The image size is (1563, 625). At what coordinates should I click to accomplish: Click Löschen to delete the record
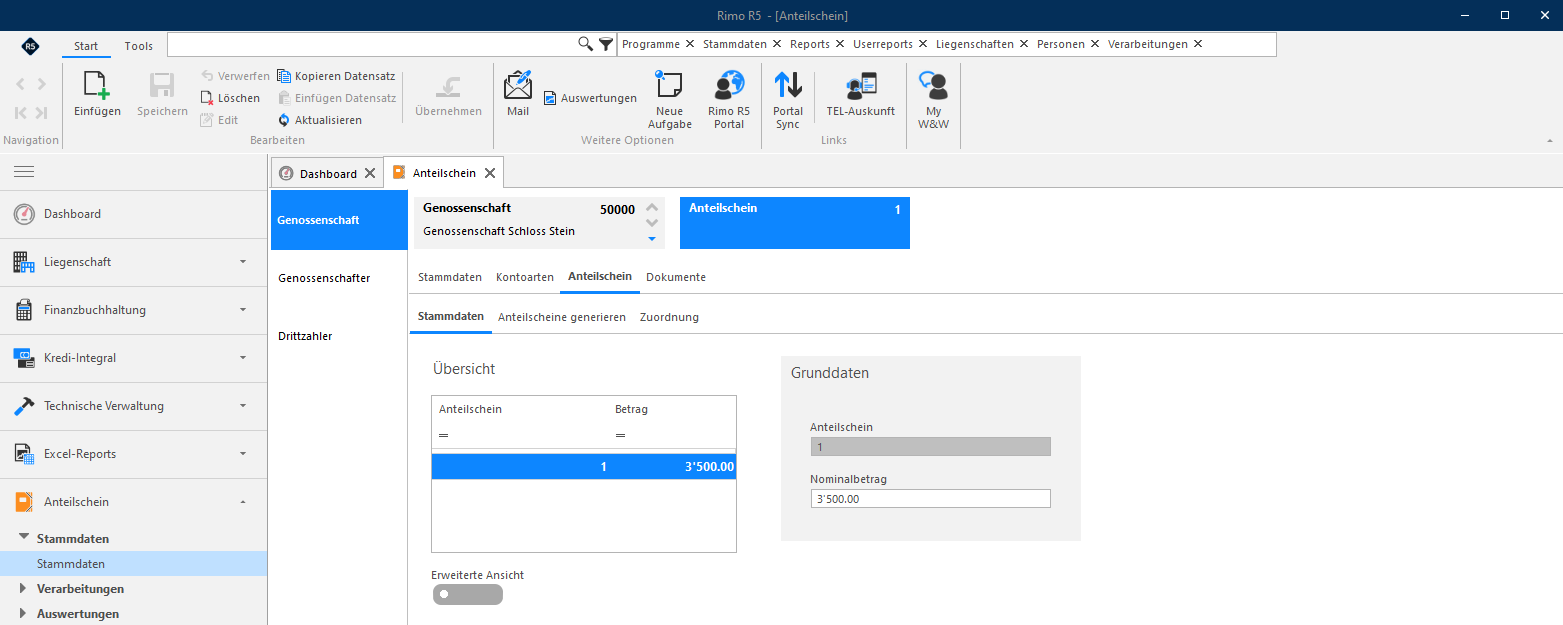230,98
